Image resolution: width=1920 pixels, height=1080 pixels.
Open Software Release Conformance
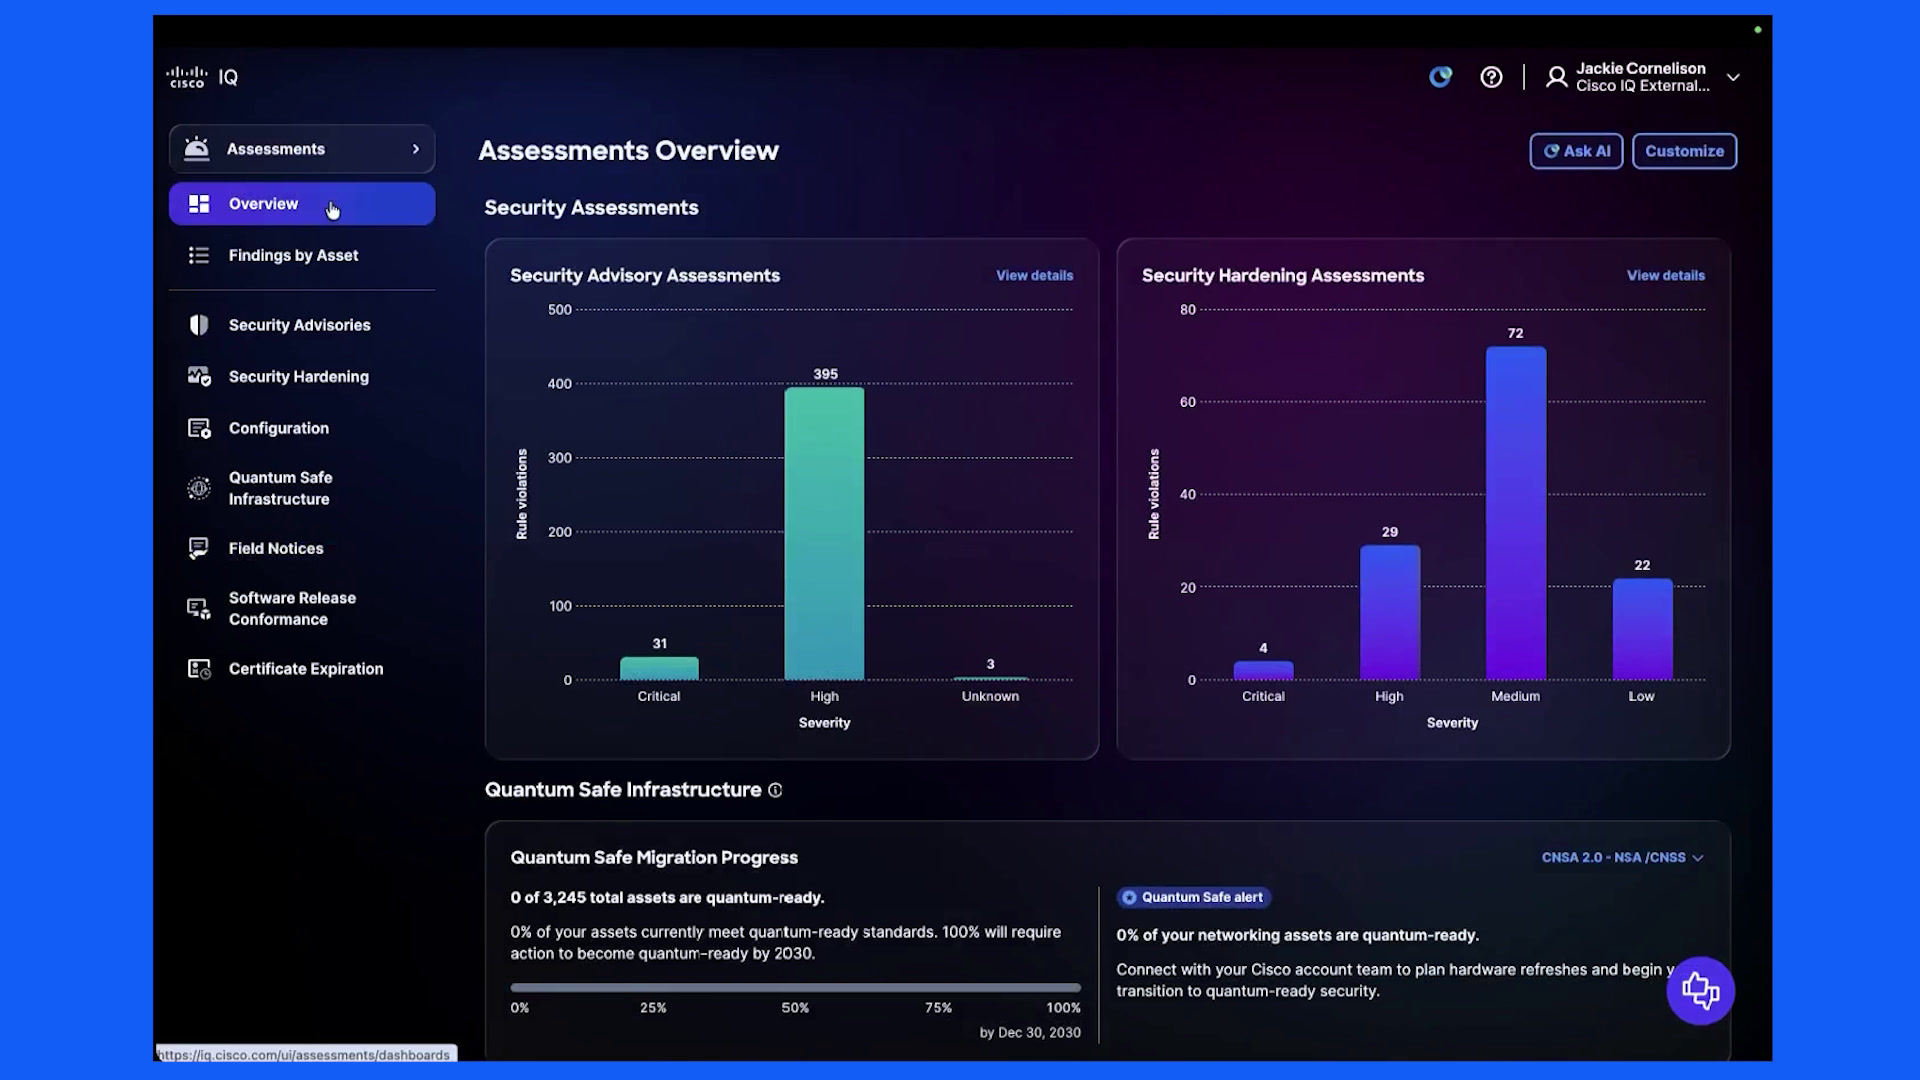coord(292,608)
